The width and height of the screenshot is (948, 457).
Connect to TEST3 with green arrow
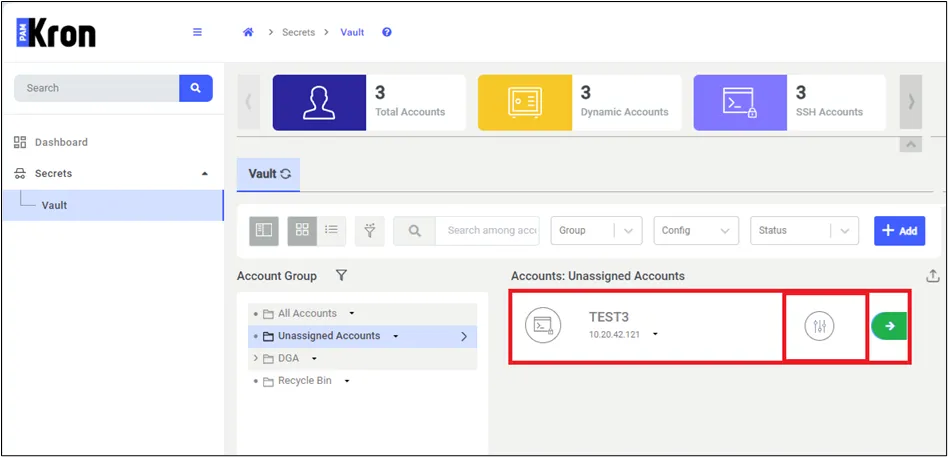[889, 326]
